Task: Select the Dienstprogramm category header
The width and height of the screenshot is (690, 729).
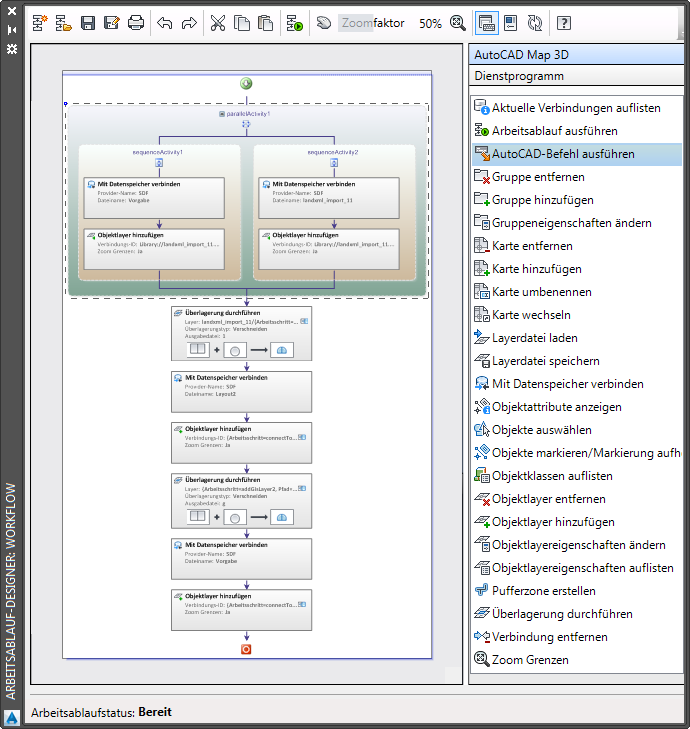Action: coord(576,76)
